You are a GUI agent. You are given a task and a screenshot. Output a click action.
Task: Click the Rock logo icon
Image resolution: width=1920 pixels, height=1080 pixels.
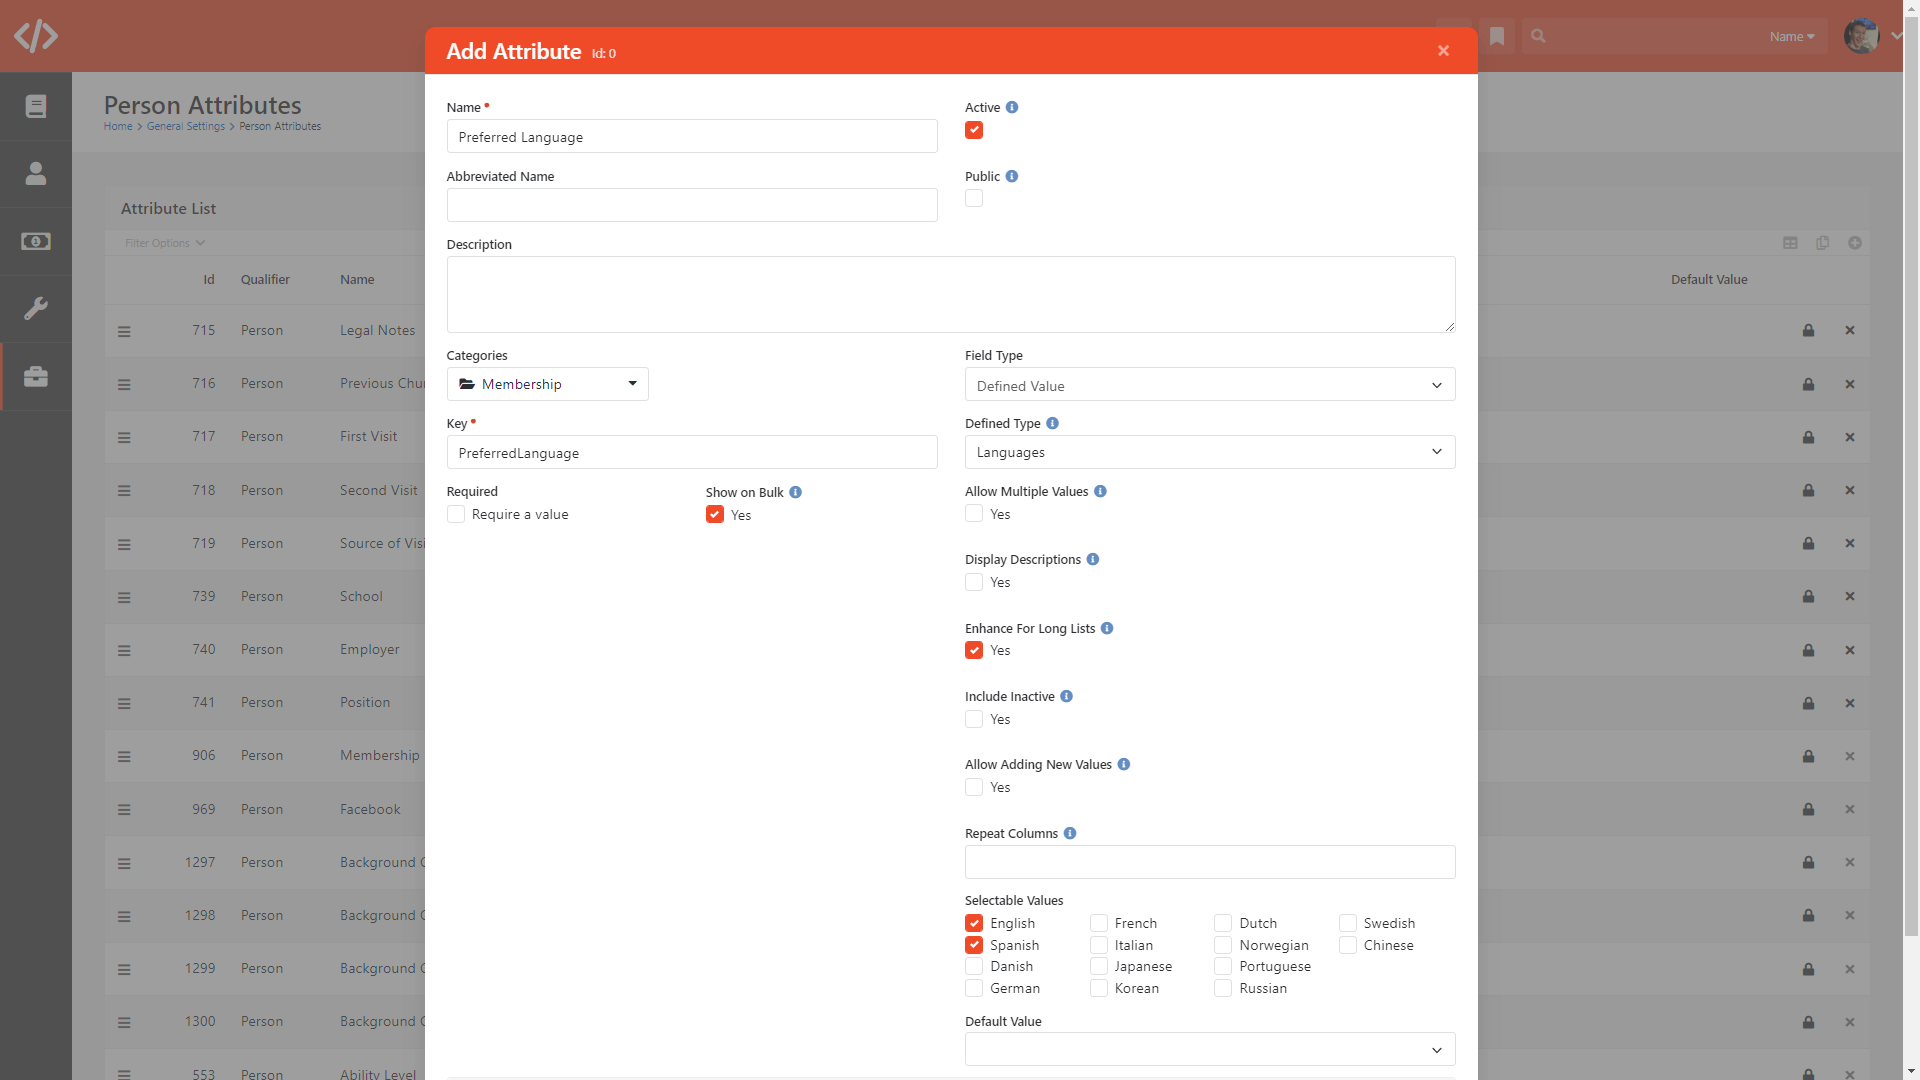[36, 36]
